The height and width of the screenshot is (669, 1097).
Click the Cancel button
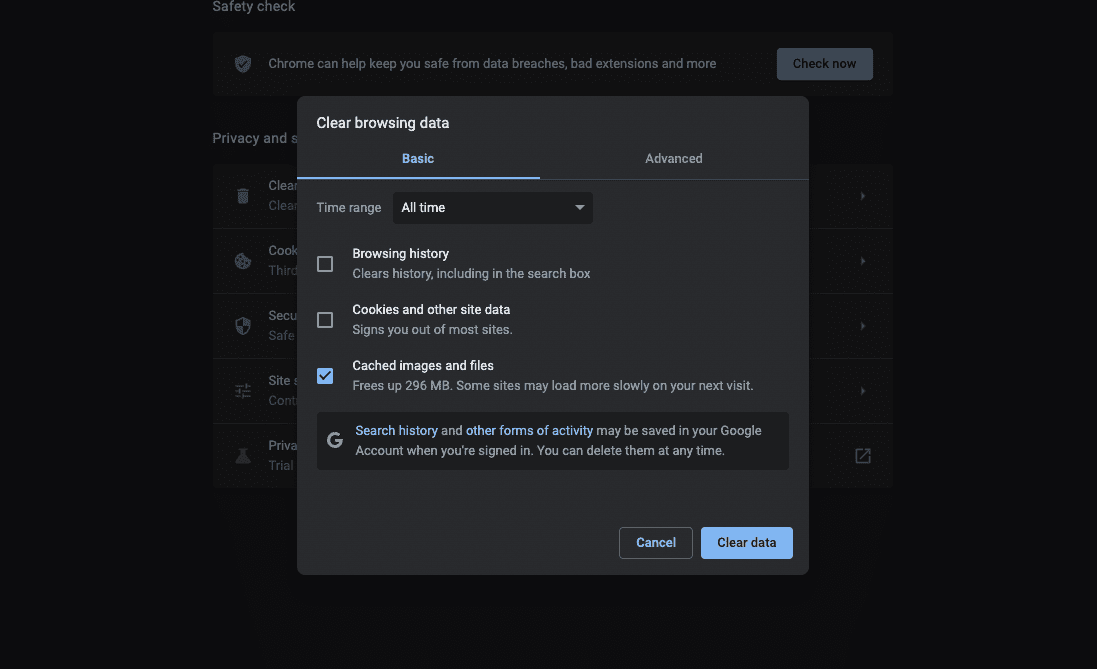coord(656,543)
